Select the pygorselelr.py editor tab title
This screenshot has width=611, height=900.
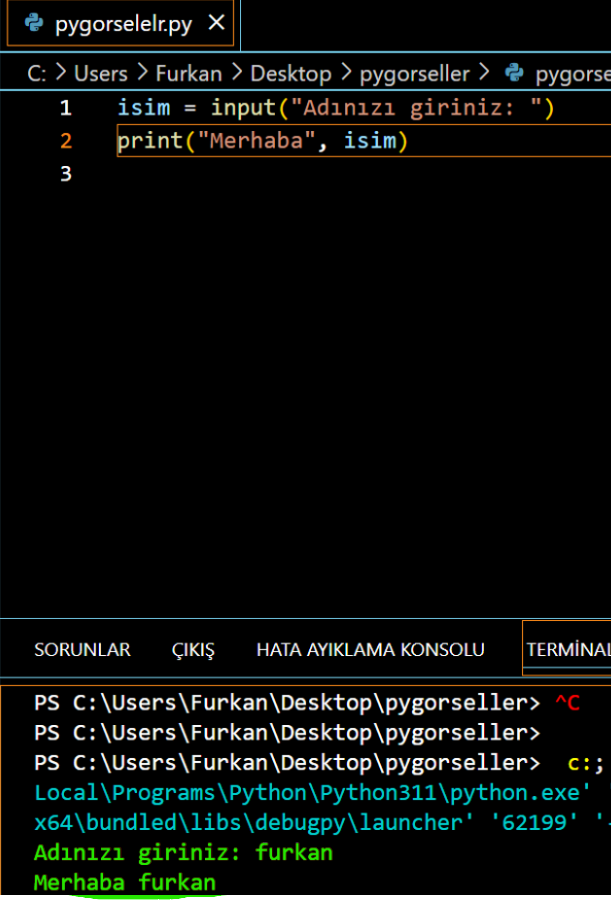tap(121, 23)
